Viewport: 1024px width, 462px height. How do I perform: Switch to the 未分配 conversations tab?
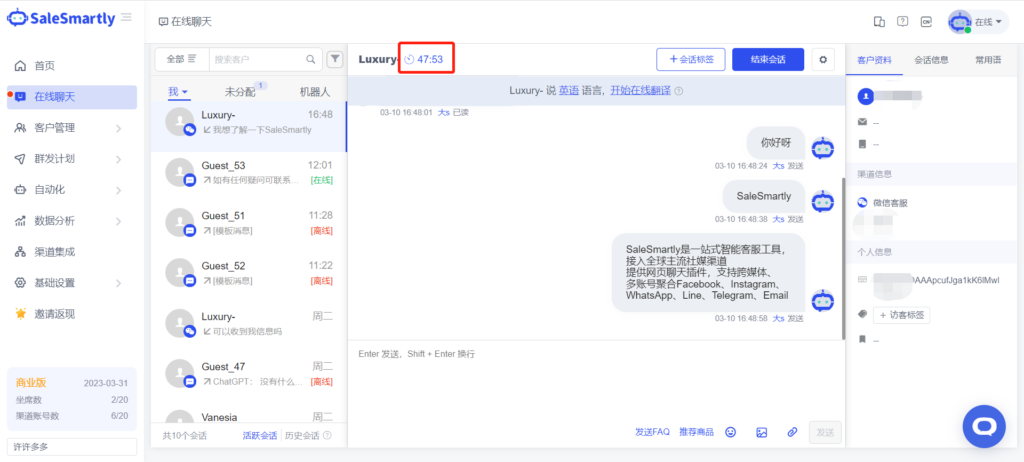pyautogui.click(x=241, y=92)
